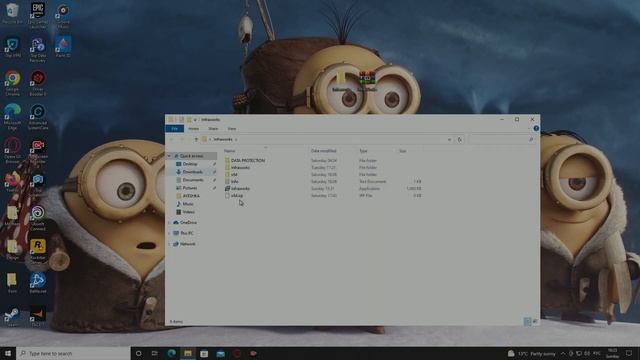Open Edge from the taskbar
Viewport: 640px width, 360px height.
(x=171, y=353)
